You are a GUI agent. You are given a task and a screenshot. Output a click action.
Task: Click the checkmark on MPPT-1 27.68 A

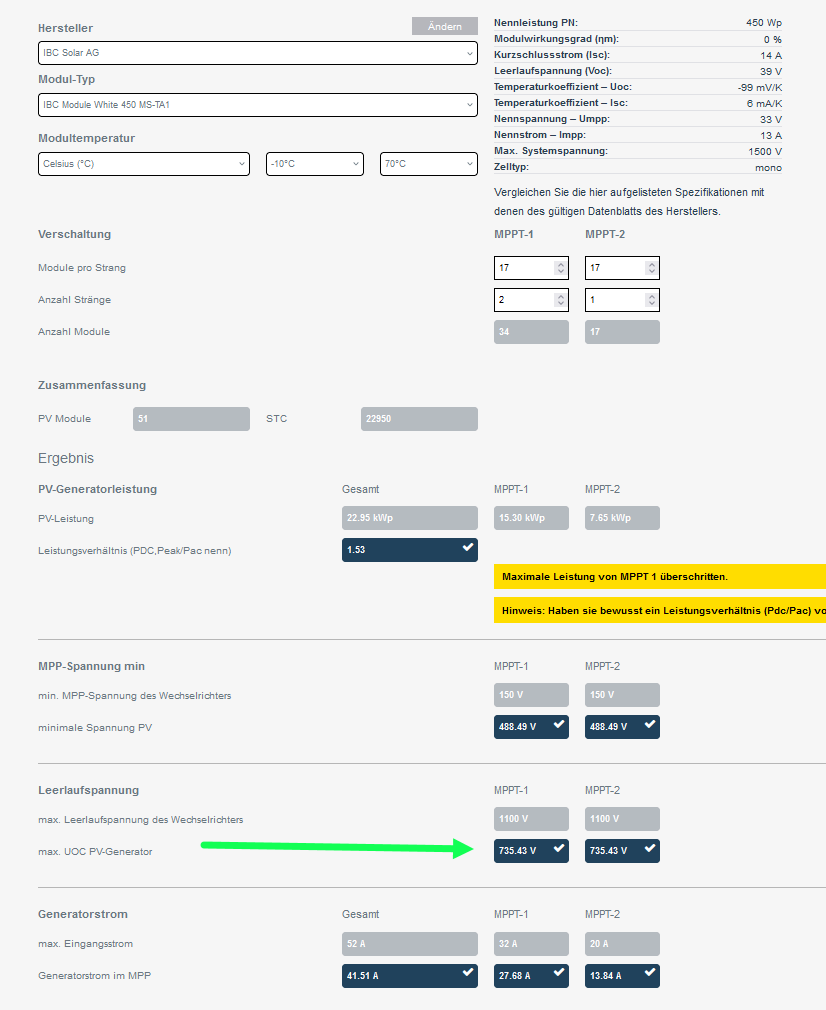coord(559,973)
